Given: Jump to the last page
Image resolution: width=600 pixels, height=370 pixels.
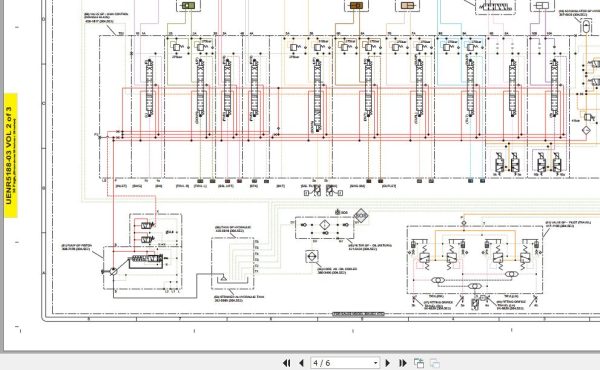Looking at the screenshot, I should coord(403,363).
